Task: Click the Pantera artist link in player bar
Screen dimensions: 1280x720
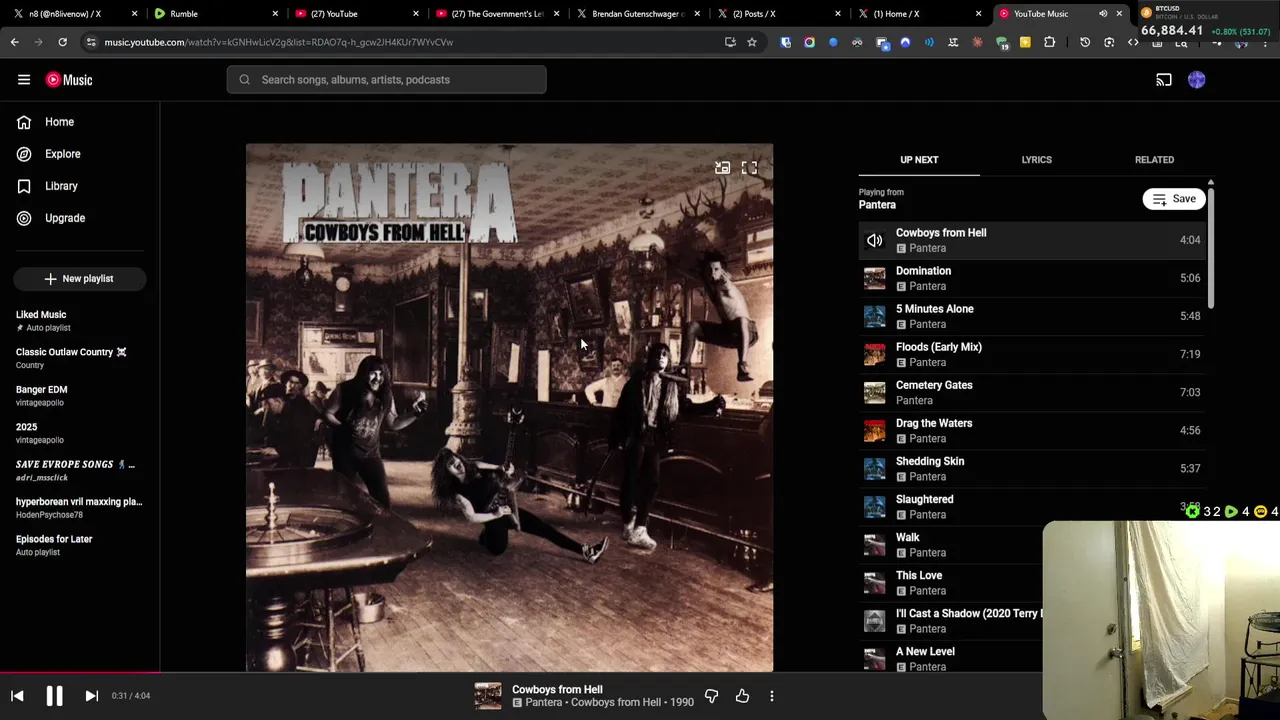Action: point(543,702)
